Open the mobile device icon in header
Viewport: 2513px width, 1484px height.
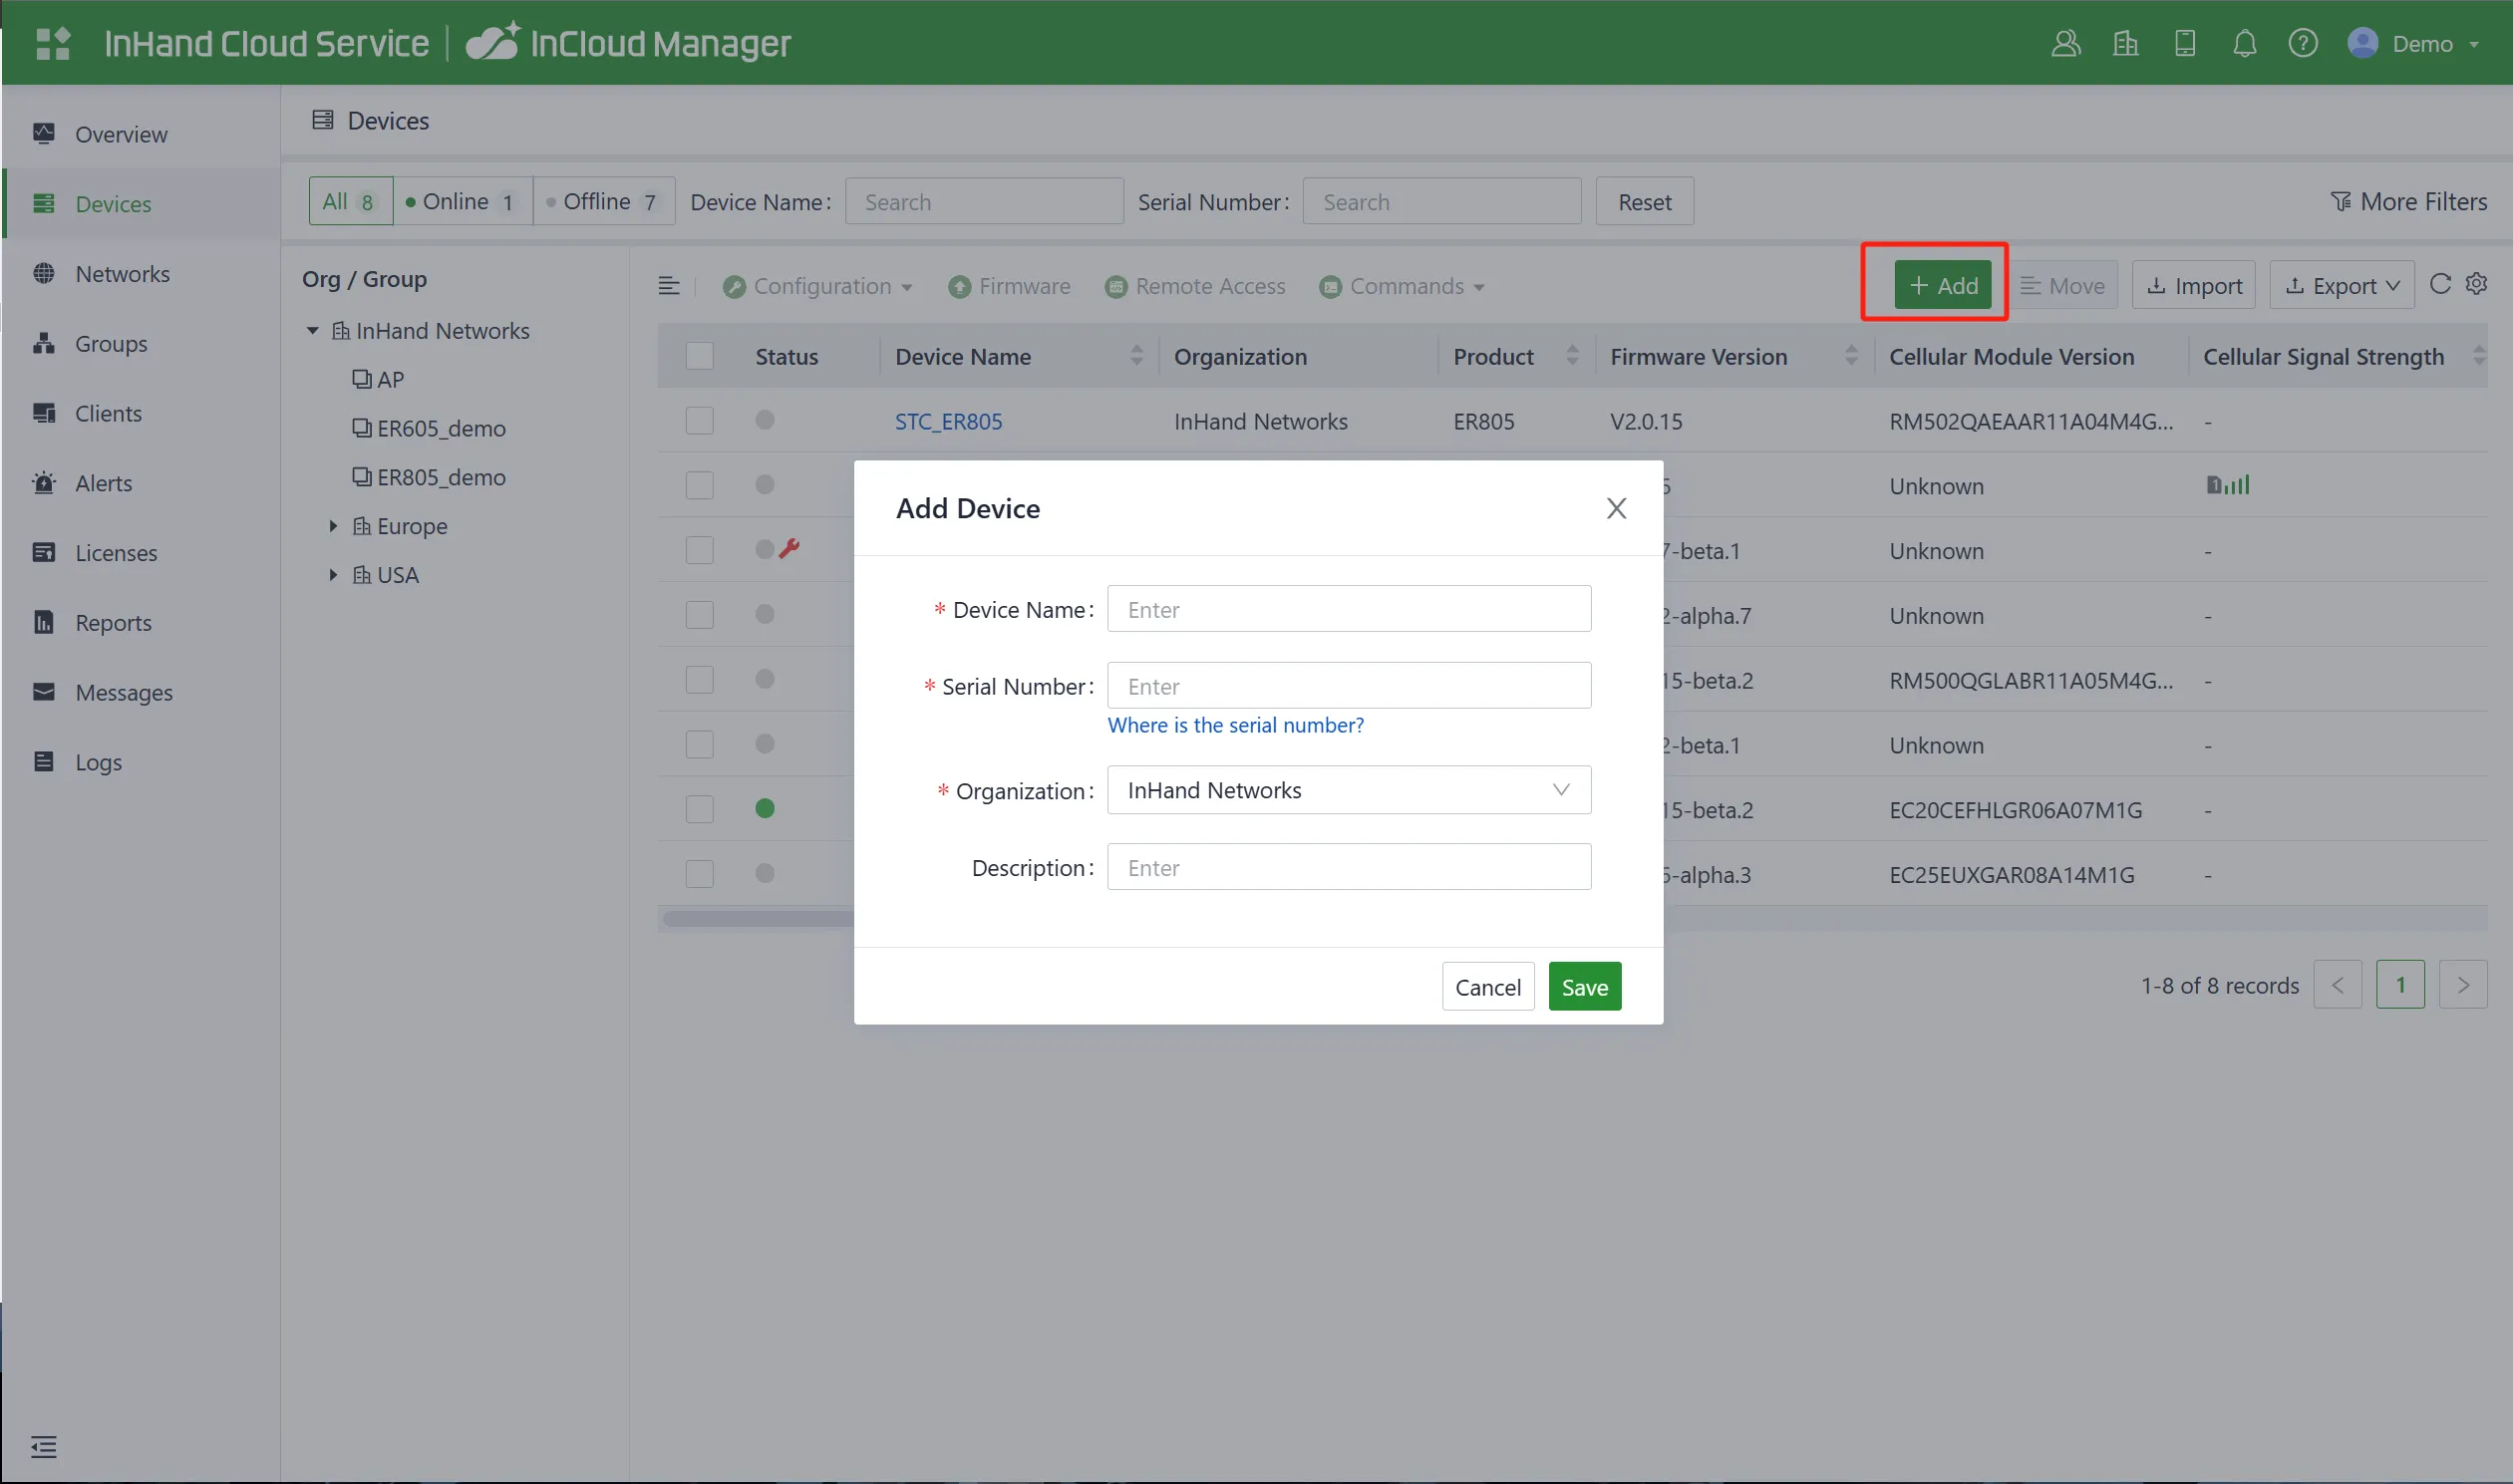point(2185,43)
